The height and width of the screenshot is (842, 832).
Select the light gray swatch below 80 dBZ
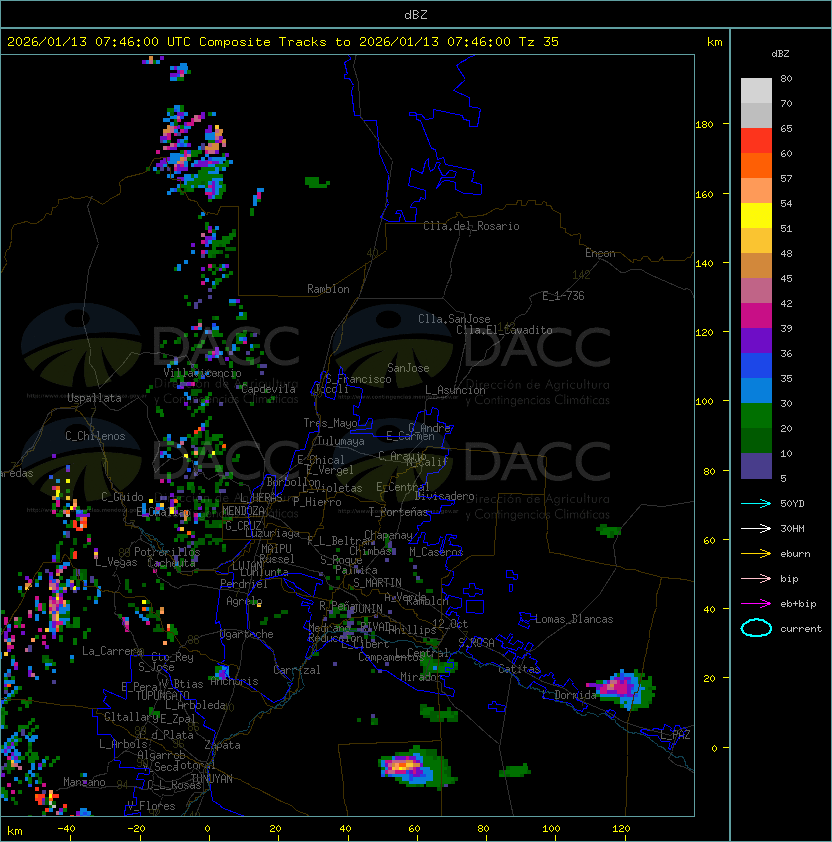756,90
